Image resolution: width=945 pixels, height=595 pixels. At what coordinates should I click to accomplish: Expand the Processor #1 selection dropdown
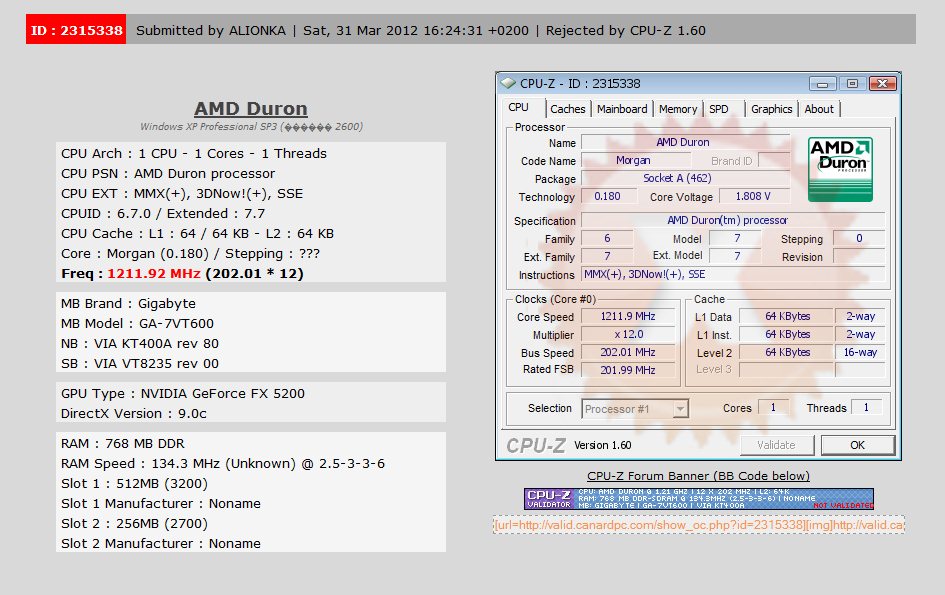pos(680,409)
